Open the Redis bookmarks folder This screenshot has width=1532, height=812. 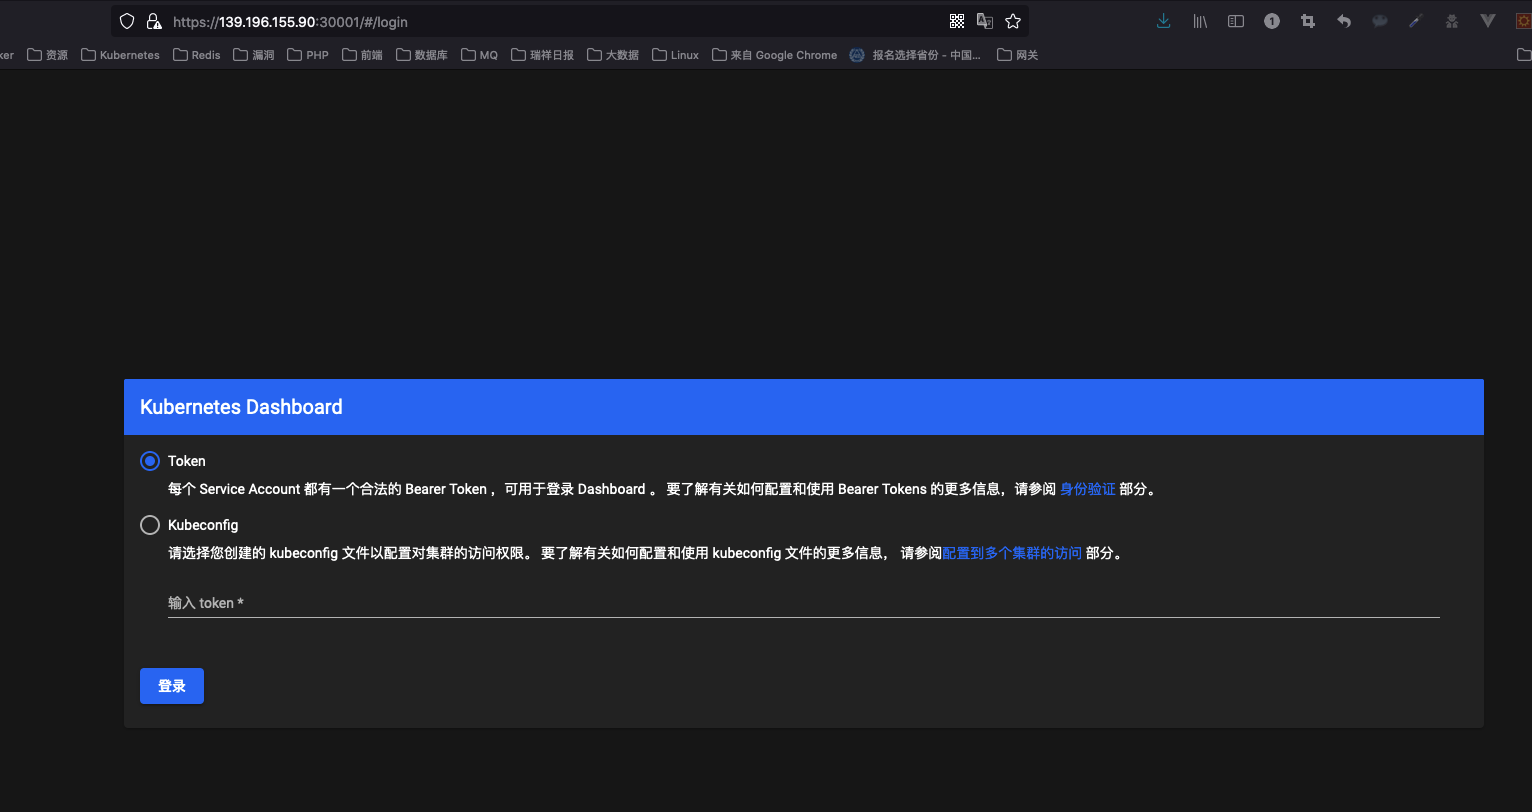[x=197, y=55]
